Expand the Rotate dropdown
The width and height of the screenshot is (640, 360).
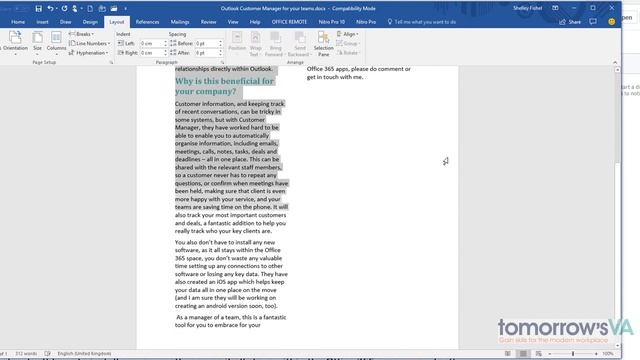pos(348,53)
